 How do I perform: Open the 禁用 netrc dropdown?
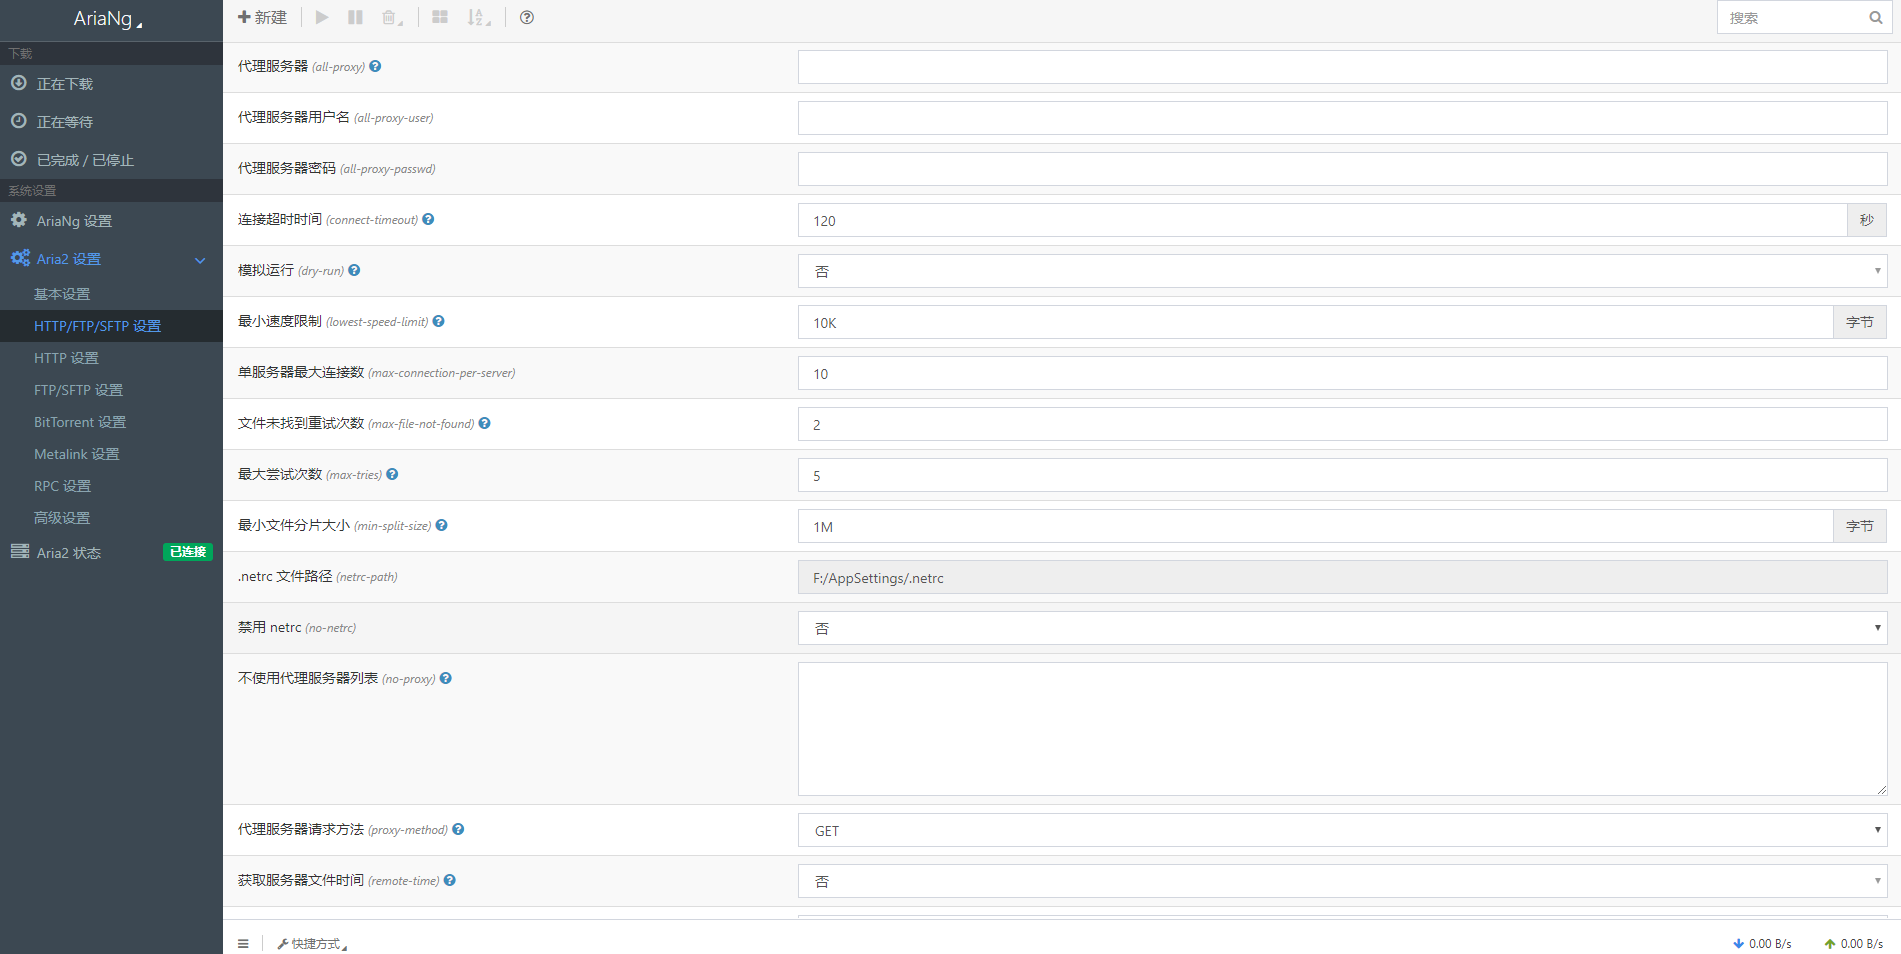(x=1342, y=628)
